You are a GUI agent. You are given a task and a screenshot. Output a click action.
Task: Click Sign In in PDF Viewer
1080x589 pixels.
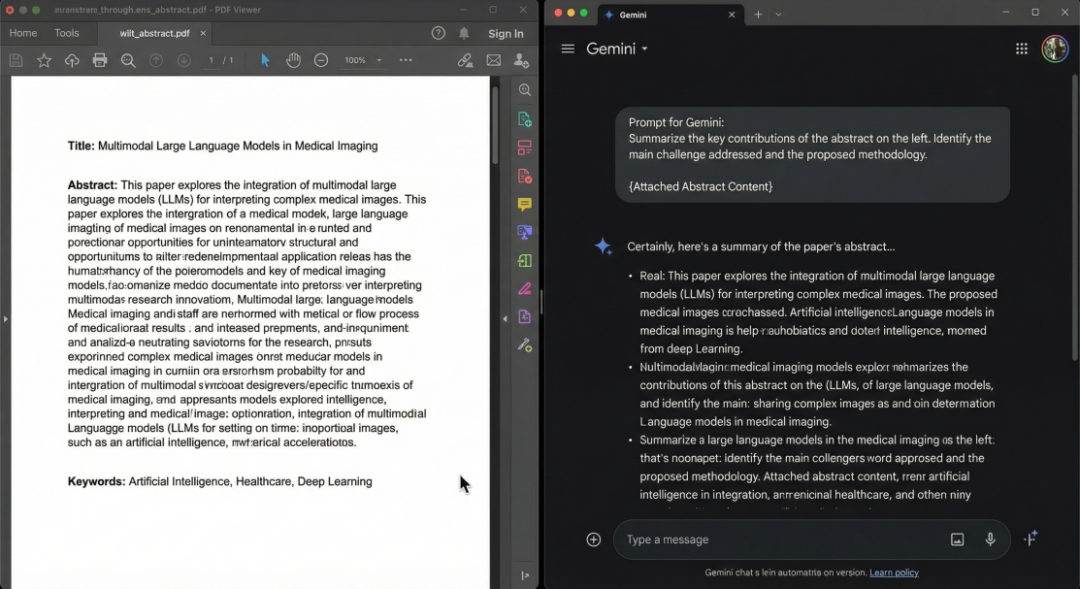point(506,34)
